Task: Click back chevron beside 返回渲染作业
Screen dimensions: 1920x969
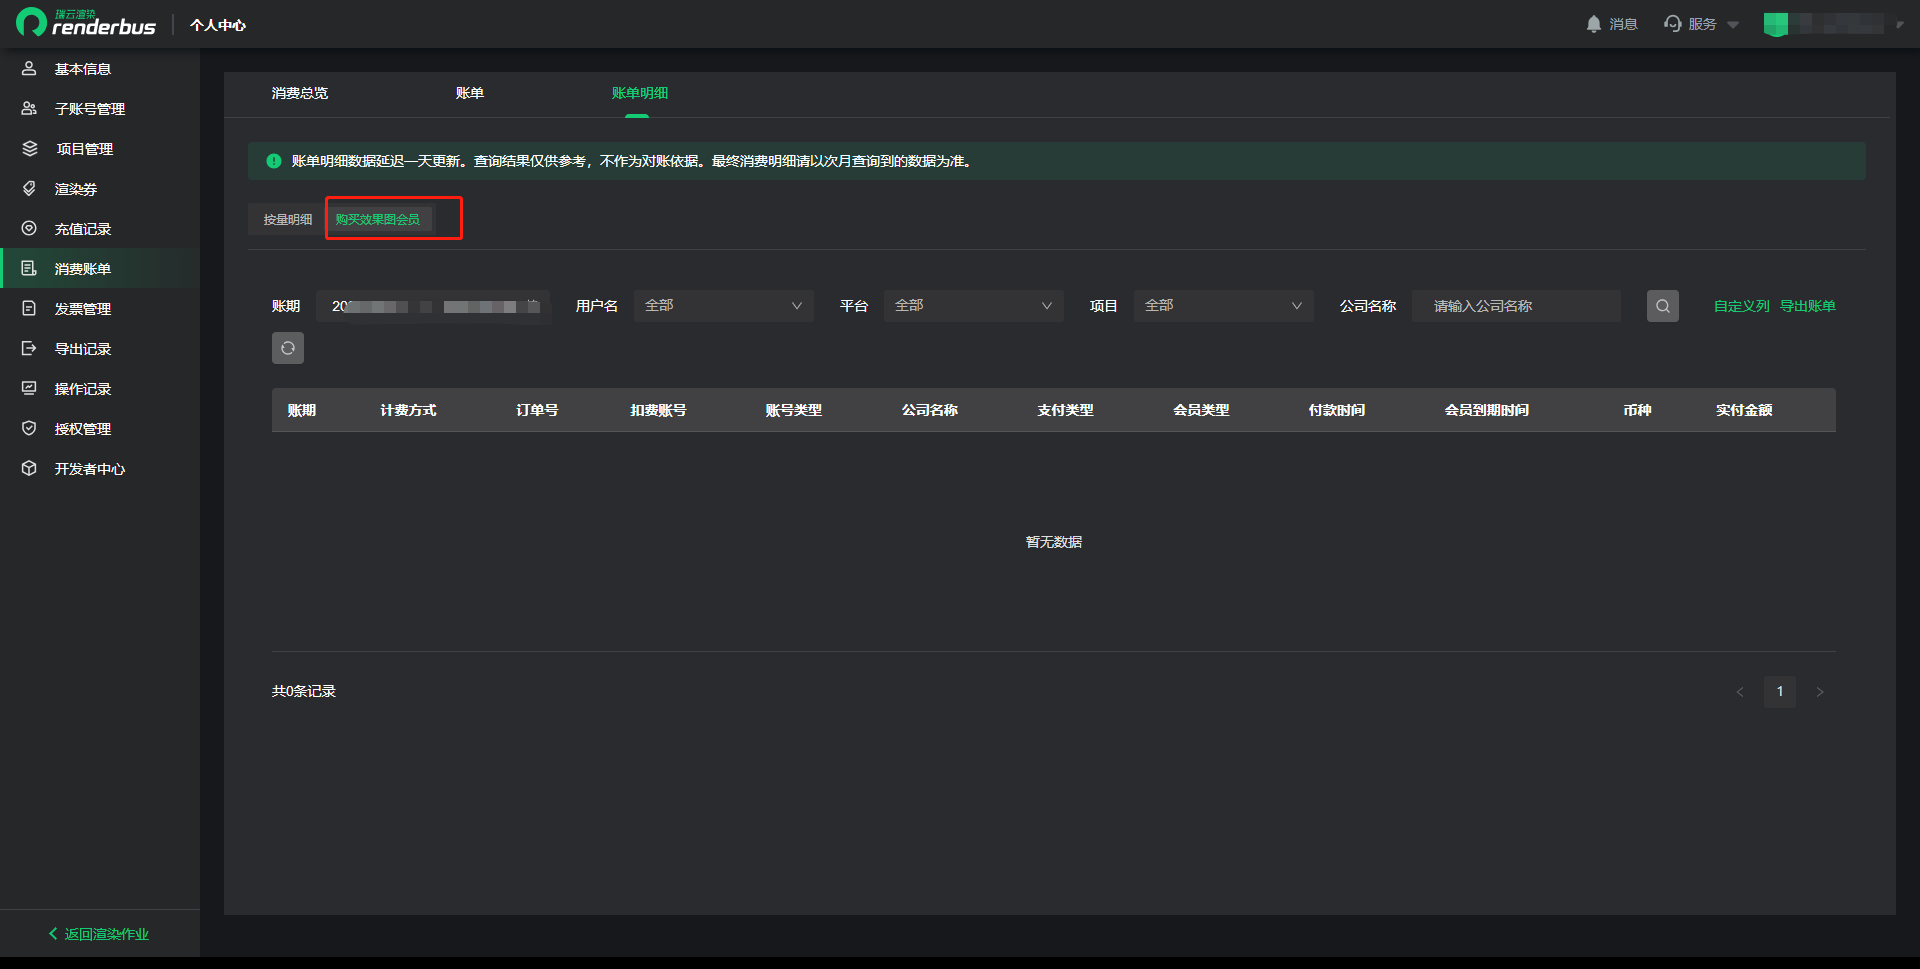Action: click(x=53, y=934)
